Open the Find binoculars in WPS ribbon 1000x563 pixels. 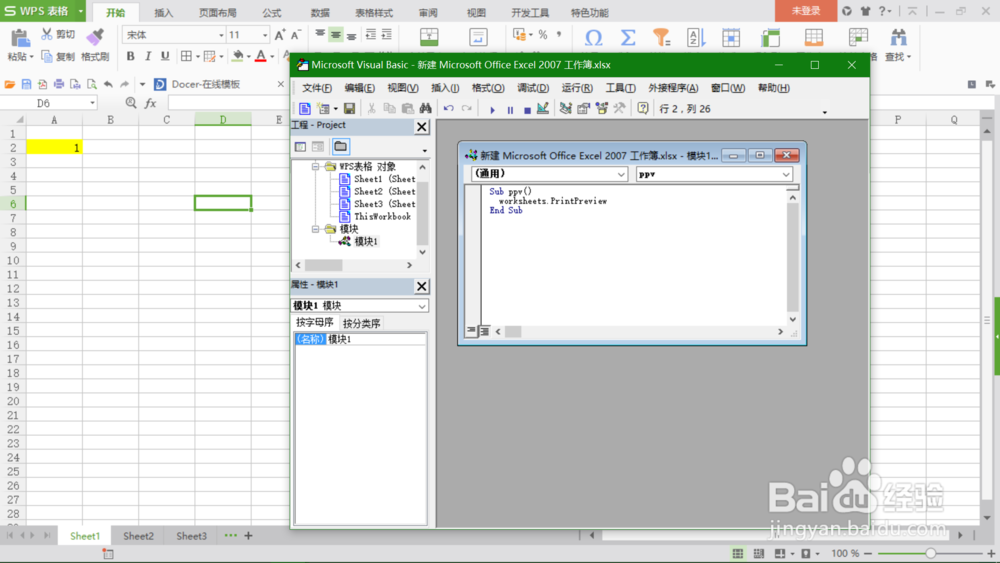tap(898, 38)
